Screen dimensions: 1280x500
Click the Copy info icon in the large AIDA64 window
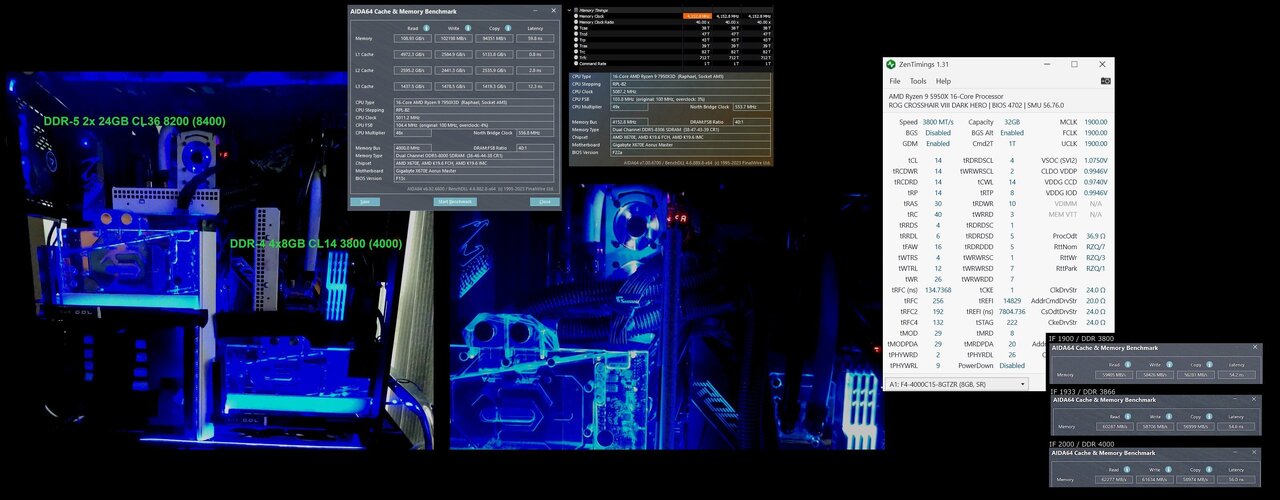(510, 27)
